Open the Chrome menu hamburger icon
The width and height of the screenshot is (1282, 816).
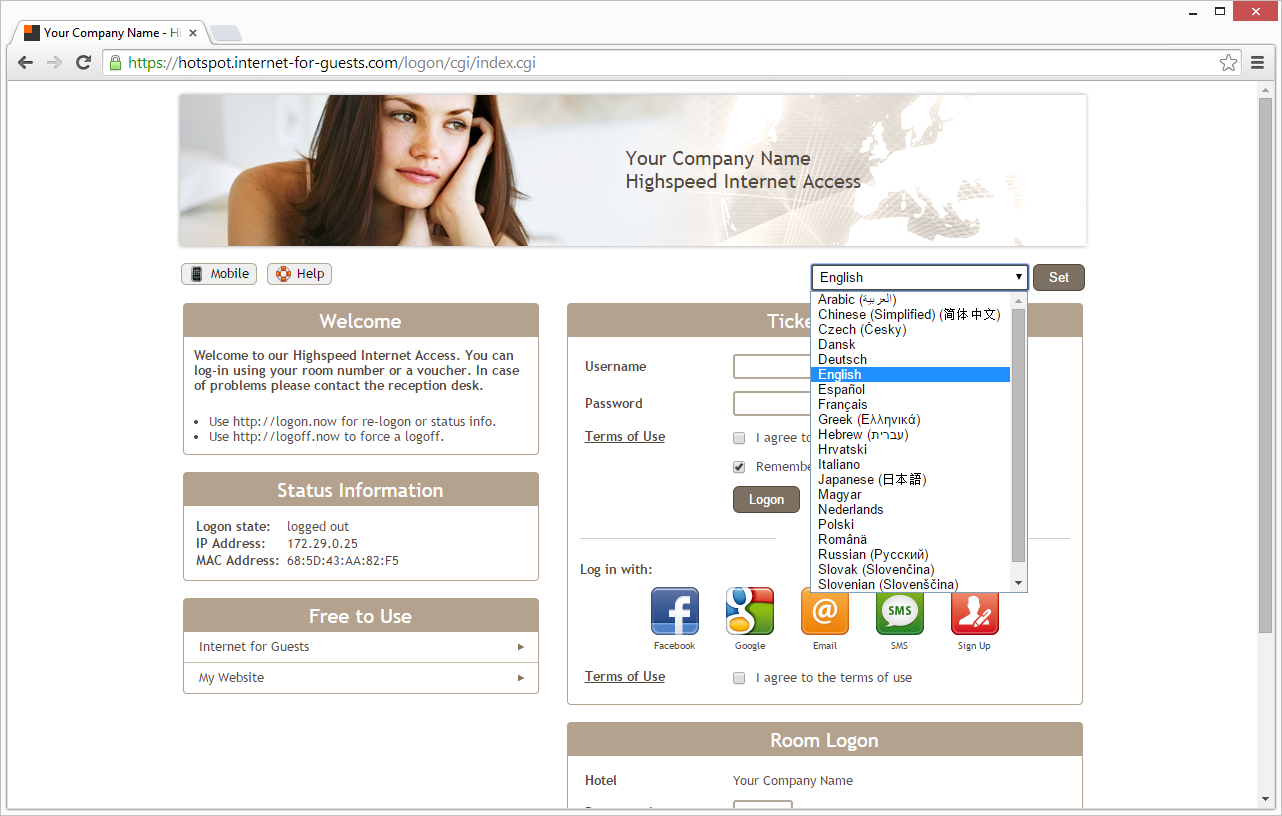point(1258,63)
